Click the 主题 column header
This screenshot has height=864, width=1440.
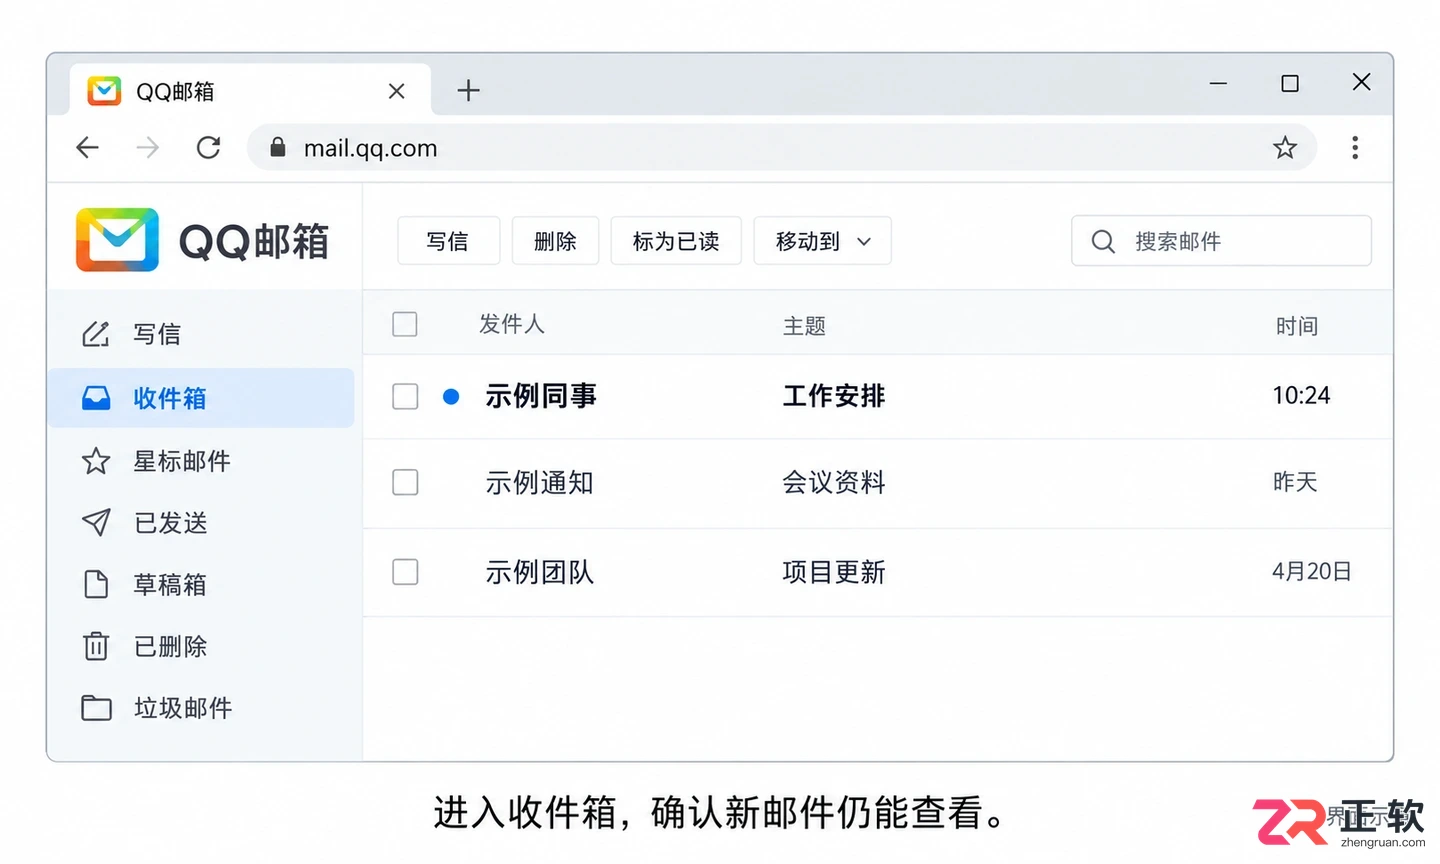804,326
